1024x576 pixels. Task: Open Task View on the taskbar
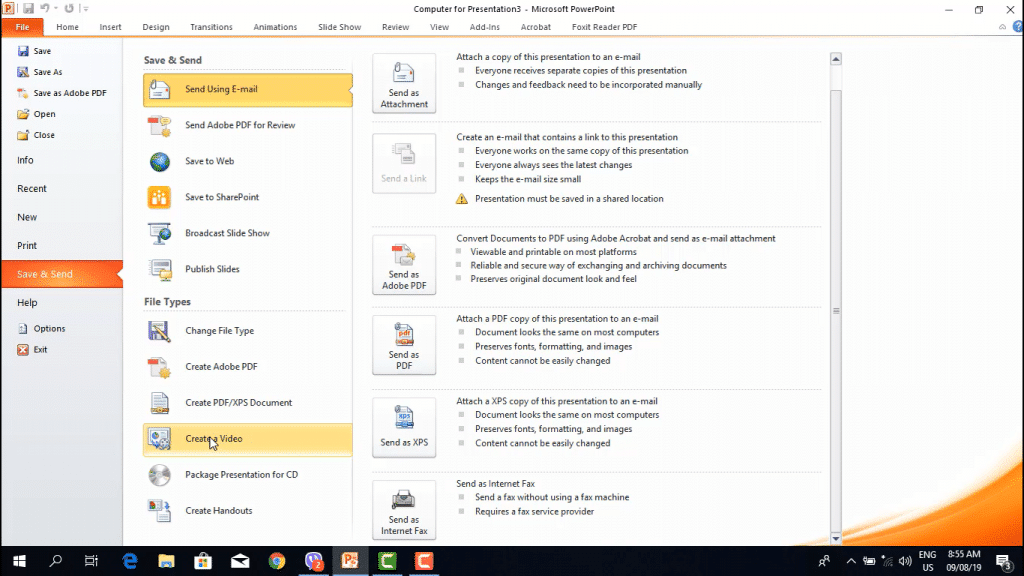point(91,561)
